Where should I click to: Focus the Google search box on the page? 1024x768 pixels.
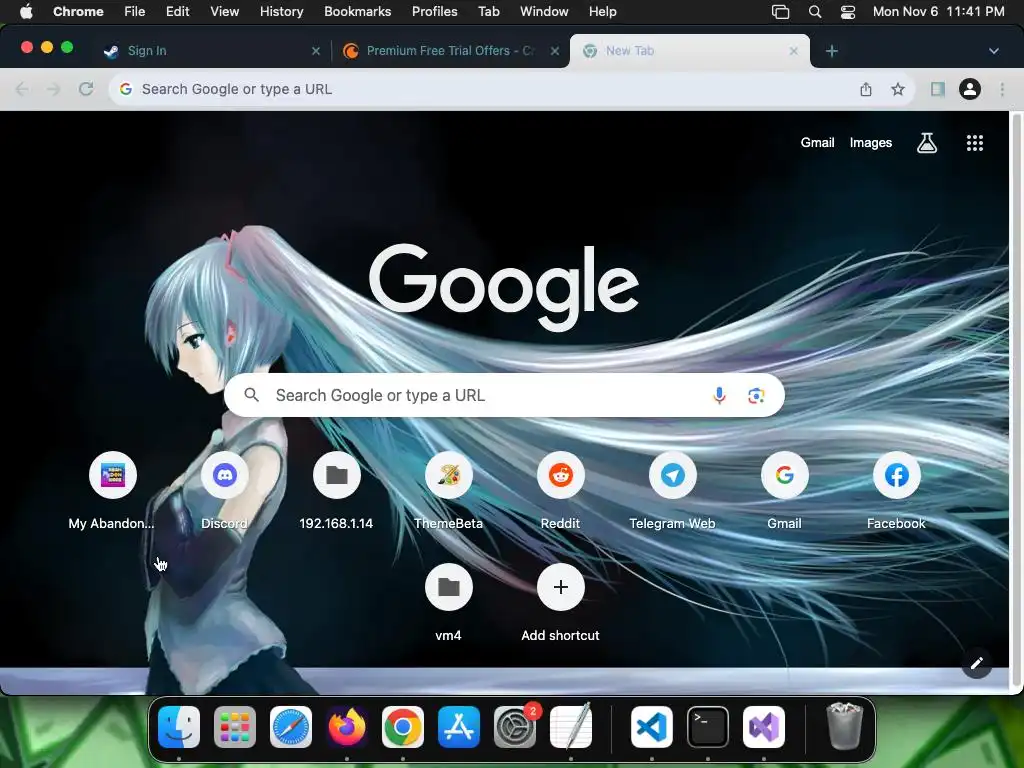(504, 395)
